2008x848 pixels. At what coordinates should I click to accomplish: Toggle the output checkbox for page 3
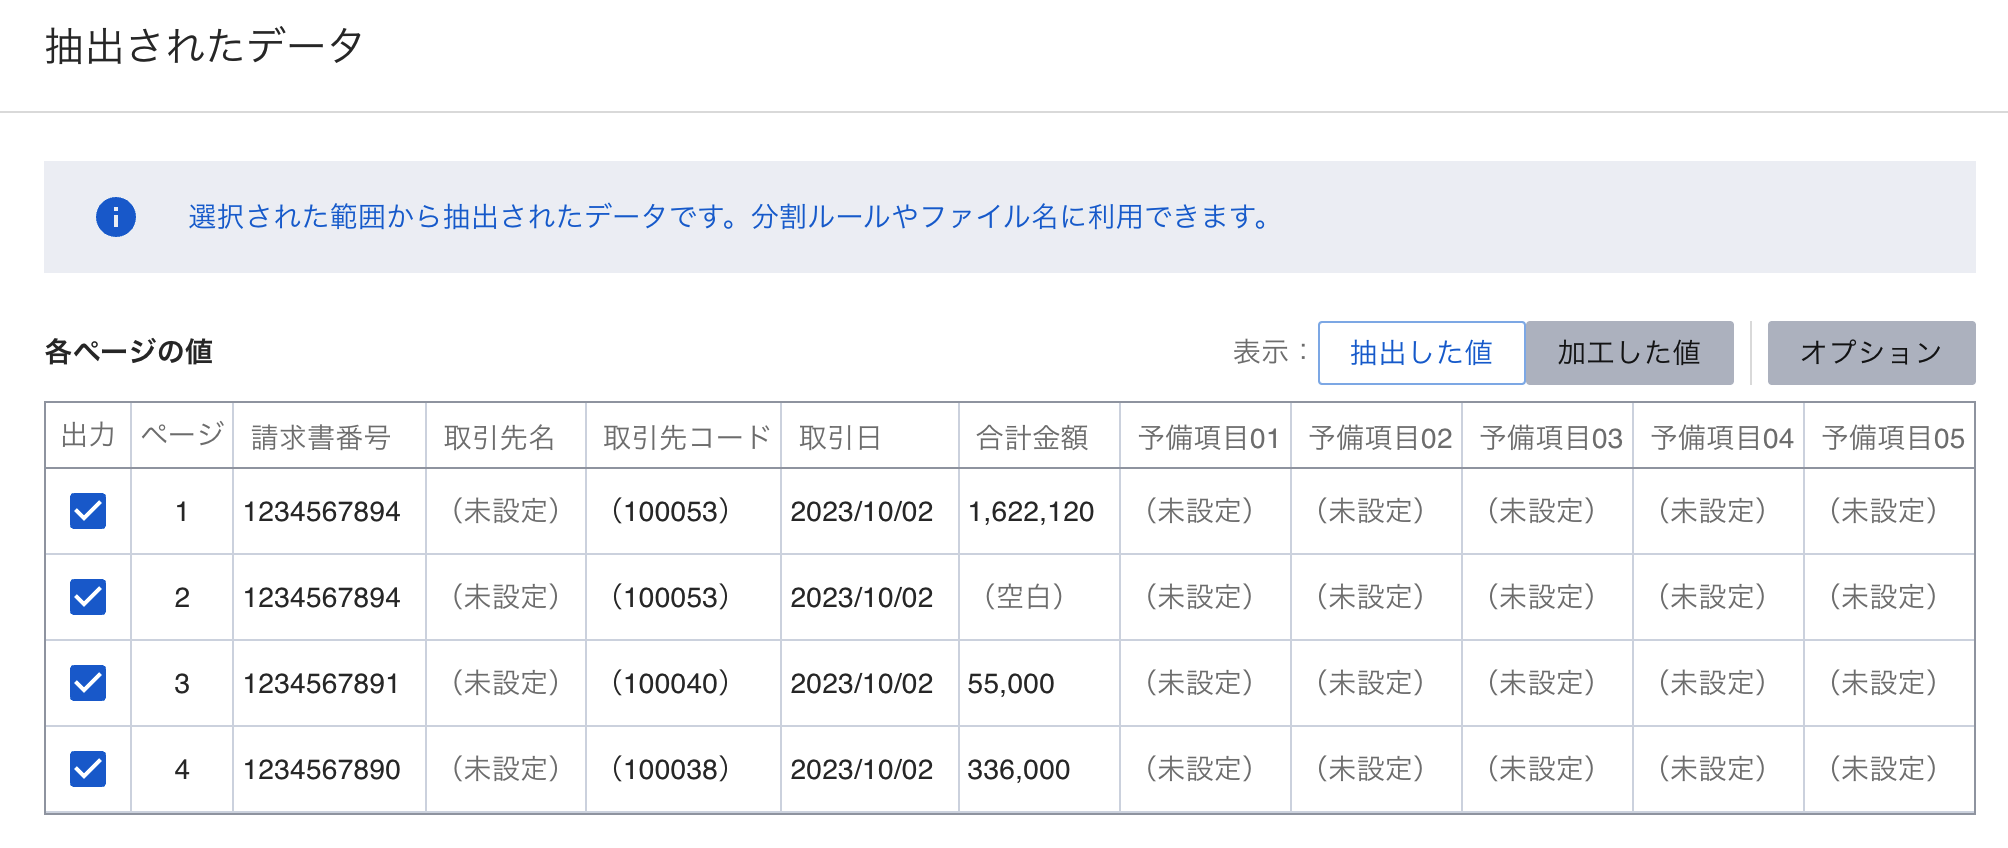pos(88,683)
